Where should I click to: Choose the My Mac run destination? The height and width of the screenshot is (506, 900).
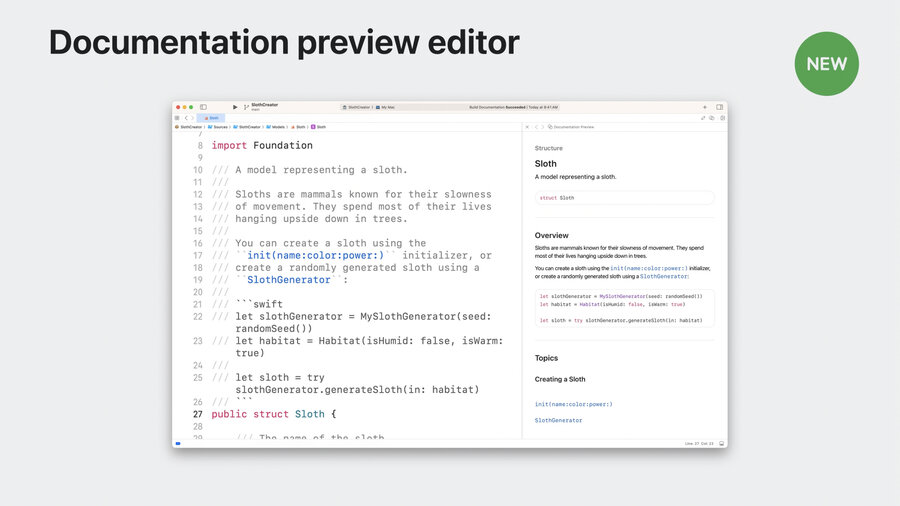click(x=385, y=107)
